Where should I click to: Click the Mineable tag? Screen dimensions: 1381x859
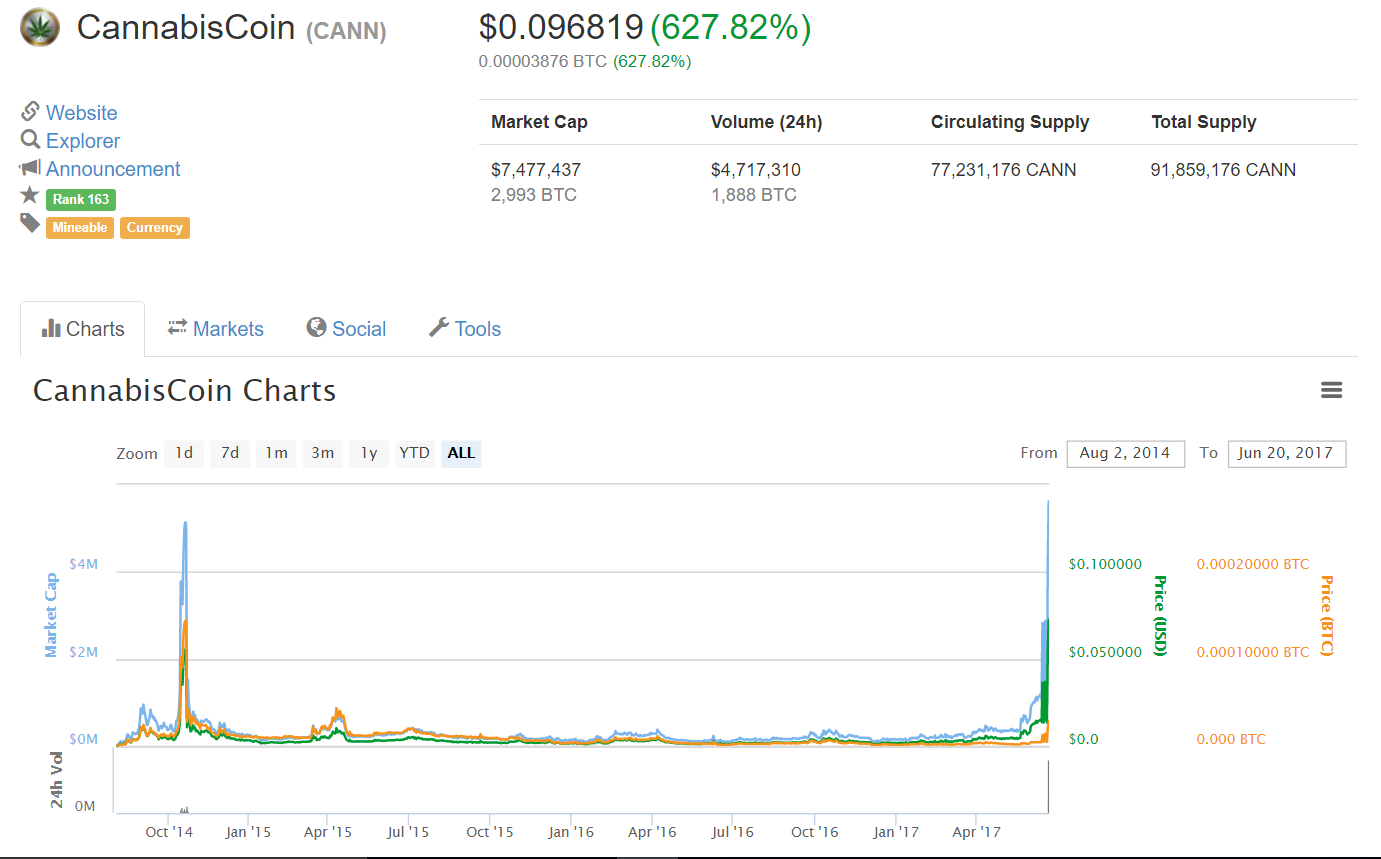pos(80,228)
